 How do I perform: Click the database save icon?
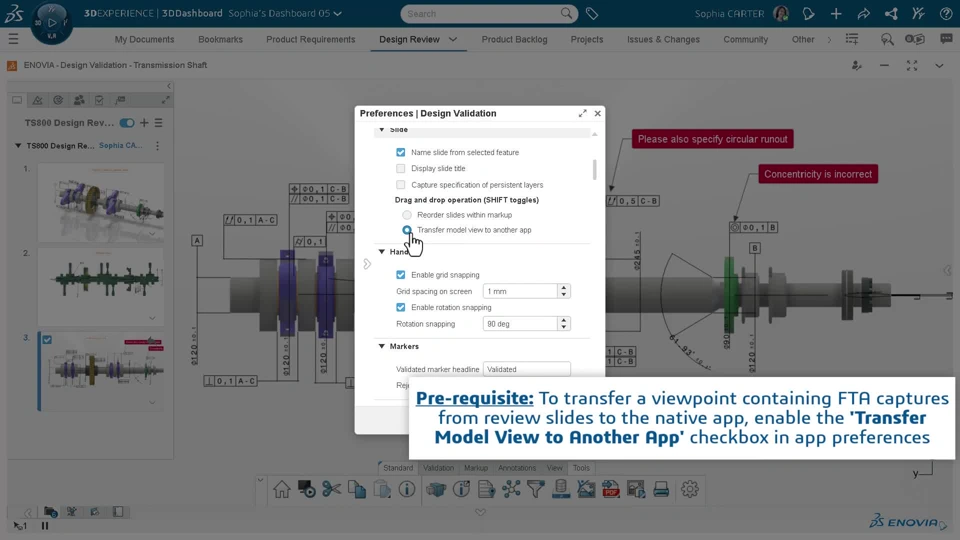tap(560, 489)
